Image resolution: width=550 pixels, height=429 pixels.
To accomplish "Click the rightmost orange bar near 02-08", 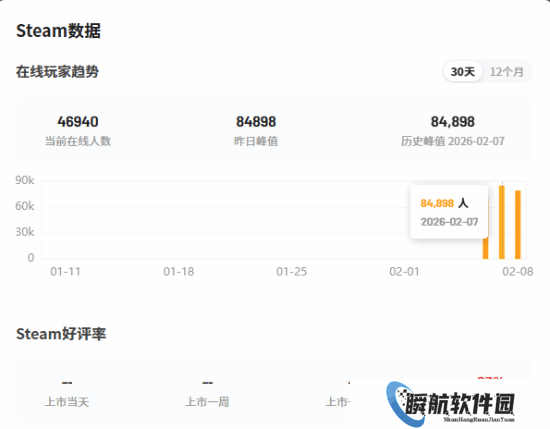I will tap(518, 224).
